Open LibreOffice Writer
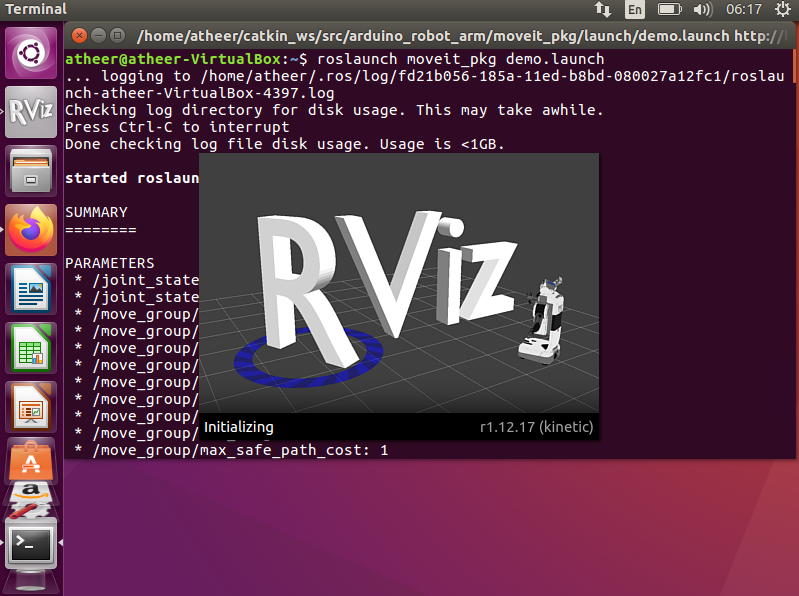The width and height of the screenshot is (799, 596). [31, 289]
